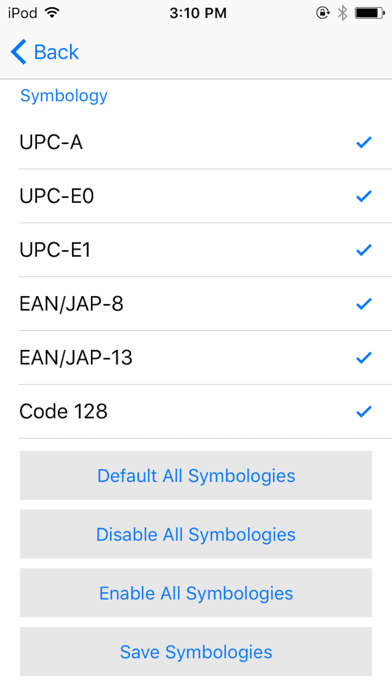
Task: Toggle the Code 128 checkmark
Action: [x=364, y=412]
